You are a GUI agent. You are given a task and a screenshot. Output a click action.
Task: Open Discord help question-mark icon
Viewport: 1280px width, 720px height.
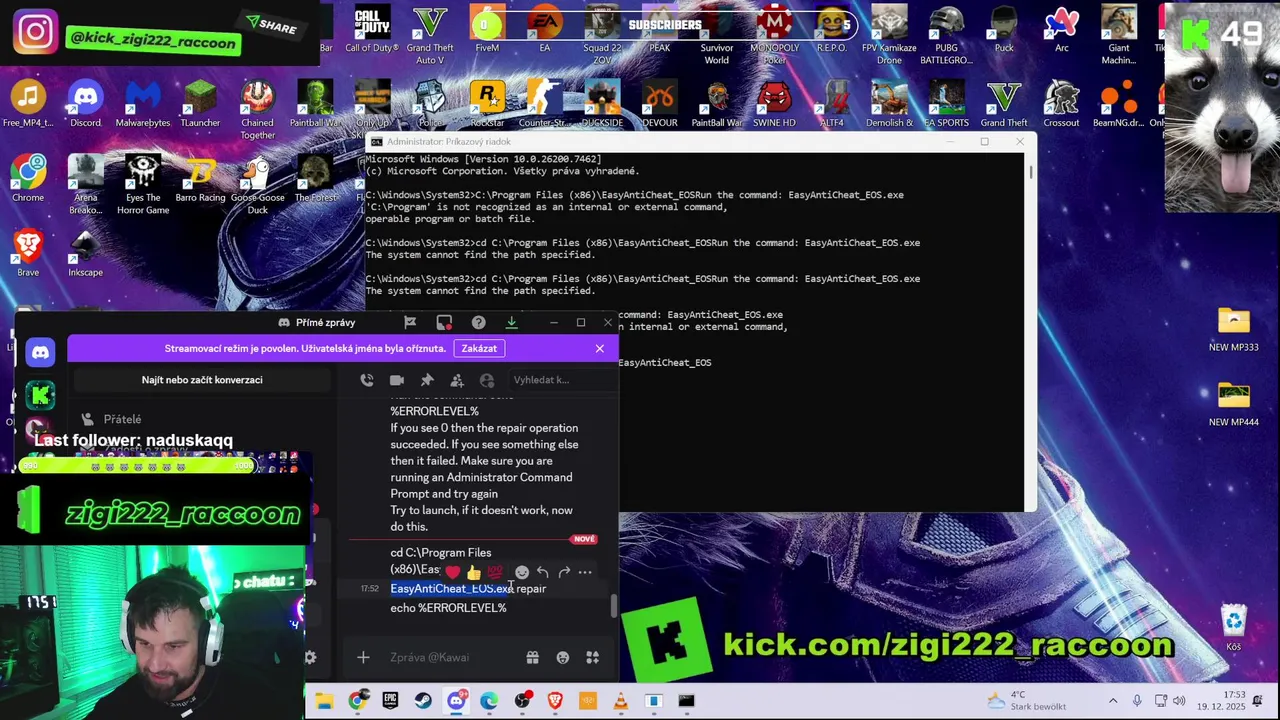(x=478, y=322)
